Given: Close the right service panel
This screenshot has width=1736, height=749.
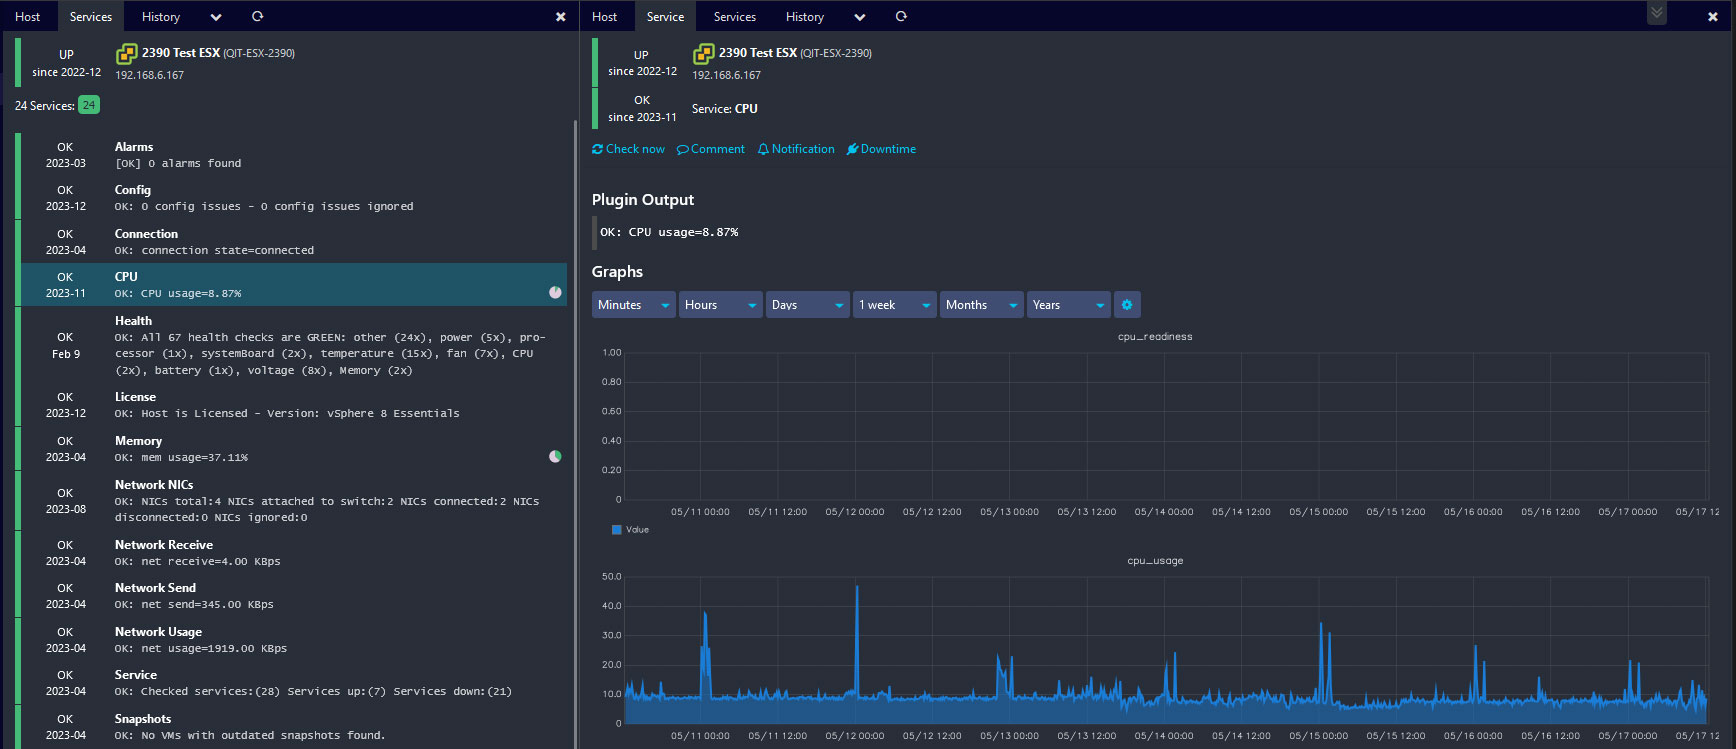Looking at the screenshot, I should pos(1713,17).
